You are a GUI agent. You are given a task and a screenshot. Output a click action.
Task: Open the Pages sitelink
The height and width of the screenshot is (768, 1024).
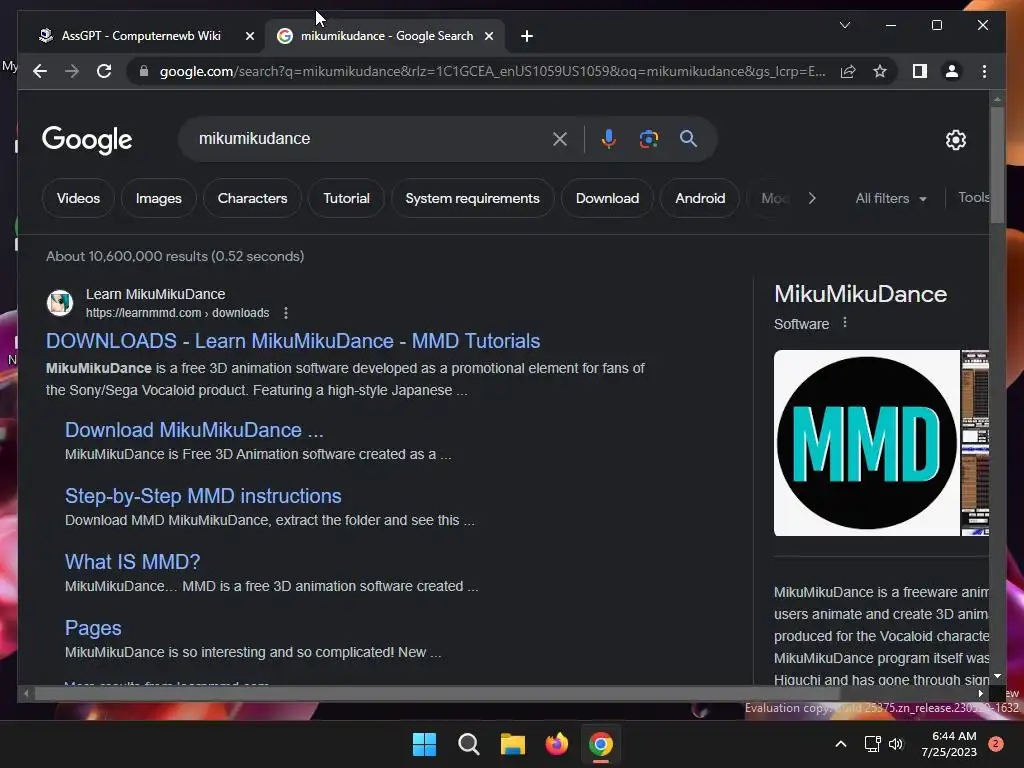coord(93,628)
